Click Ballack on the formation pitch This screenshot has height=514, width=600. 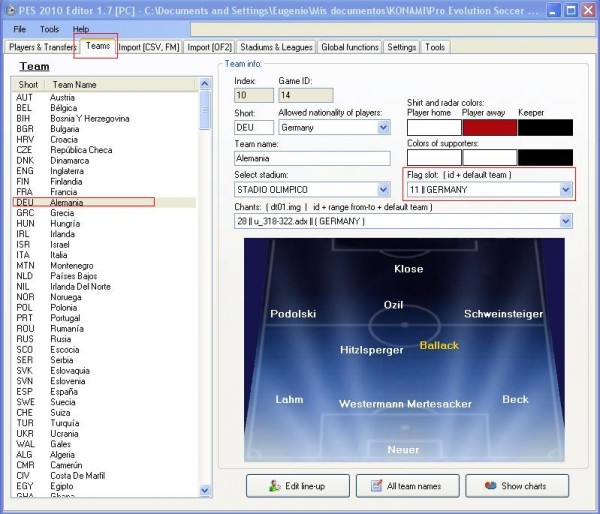coord(439,345)
